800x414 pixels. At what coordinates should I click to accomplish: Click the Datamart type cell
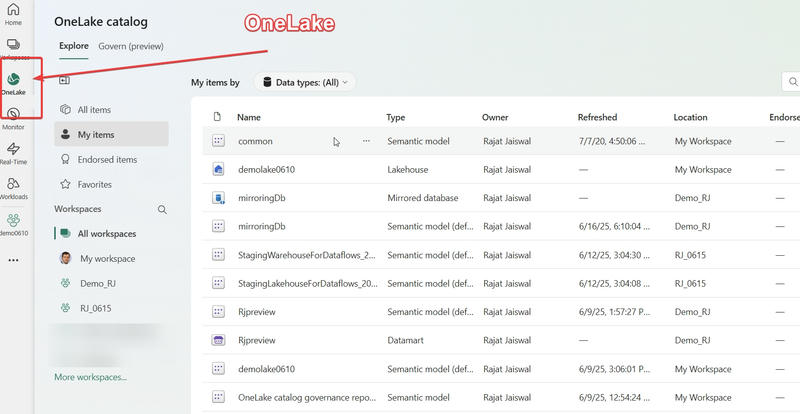(x=406, y=340)
